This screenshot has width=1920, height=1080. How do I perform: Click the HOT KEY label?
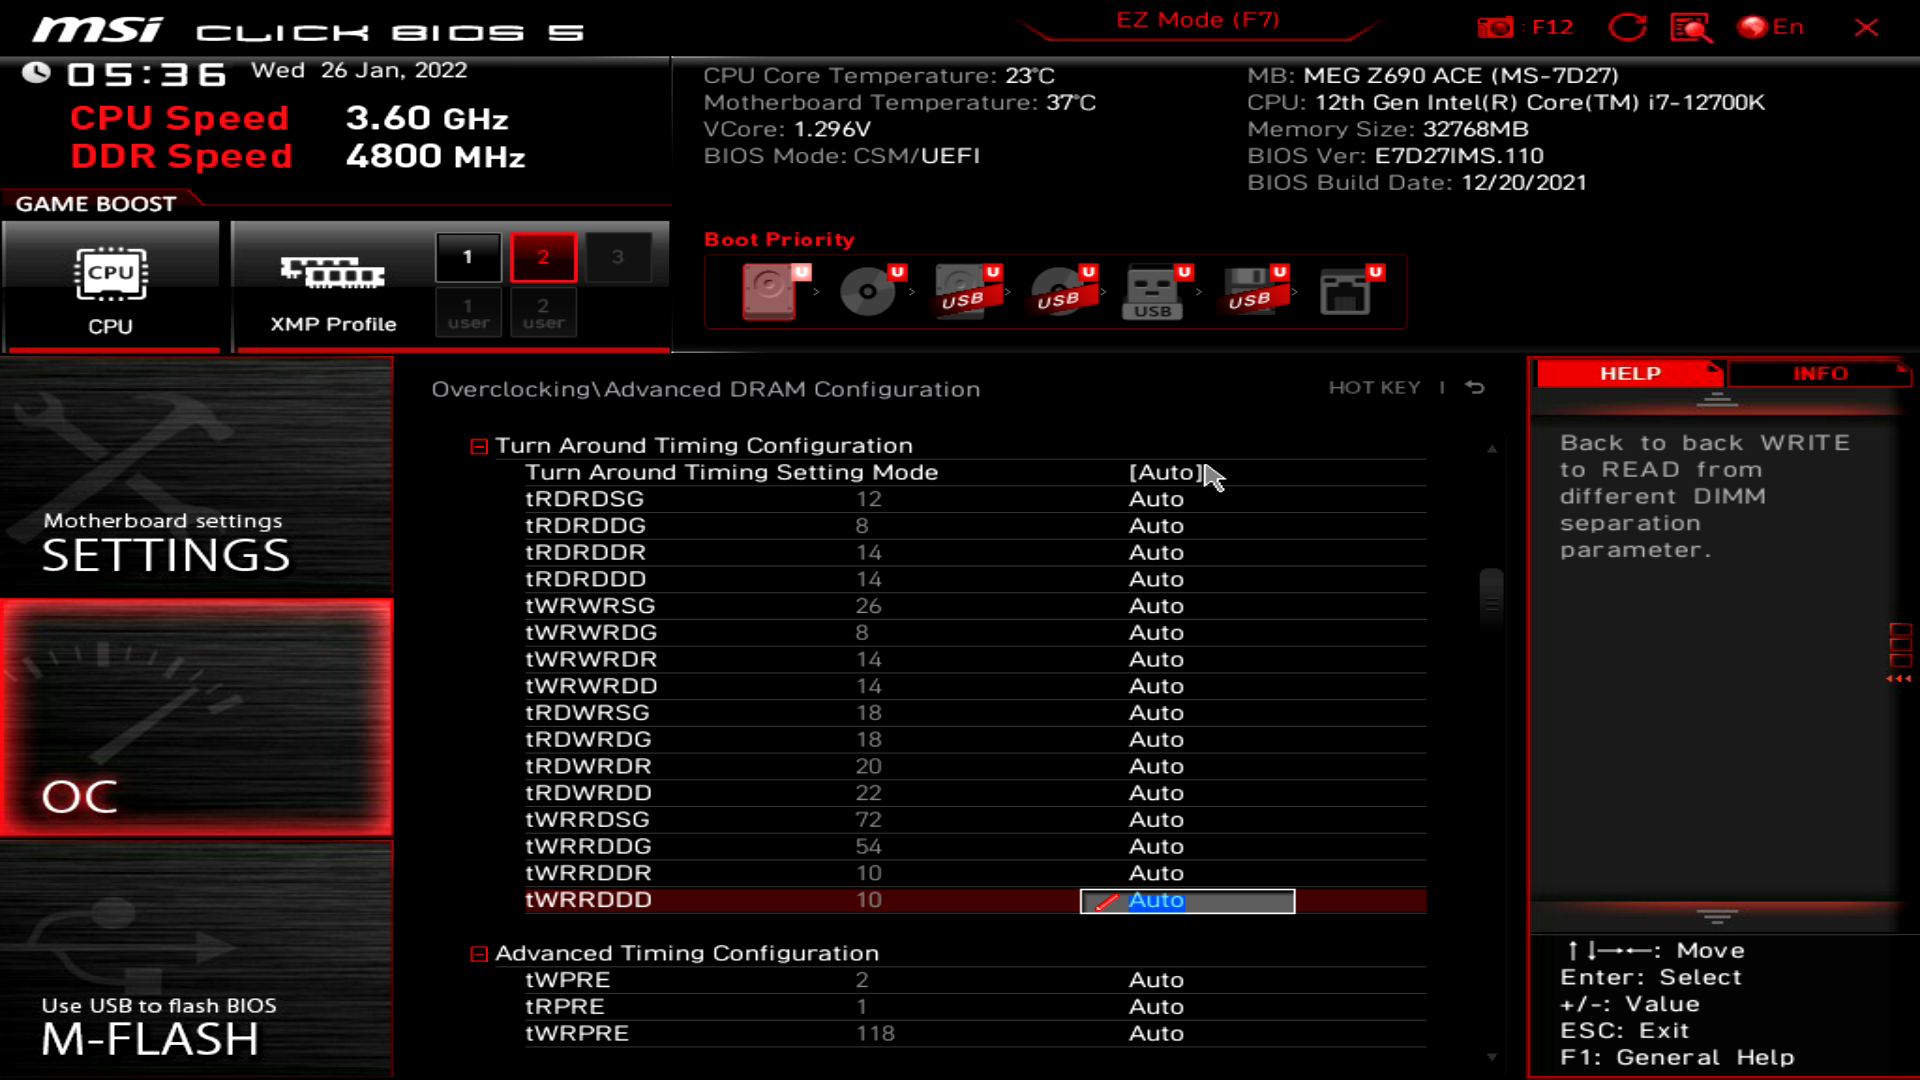(x=1374, y=387)
